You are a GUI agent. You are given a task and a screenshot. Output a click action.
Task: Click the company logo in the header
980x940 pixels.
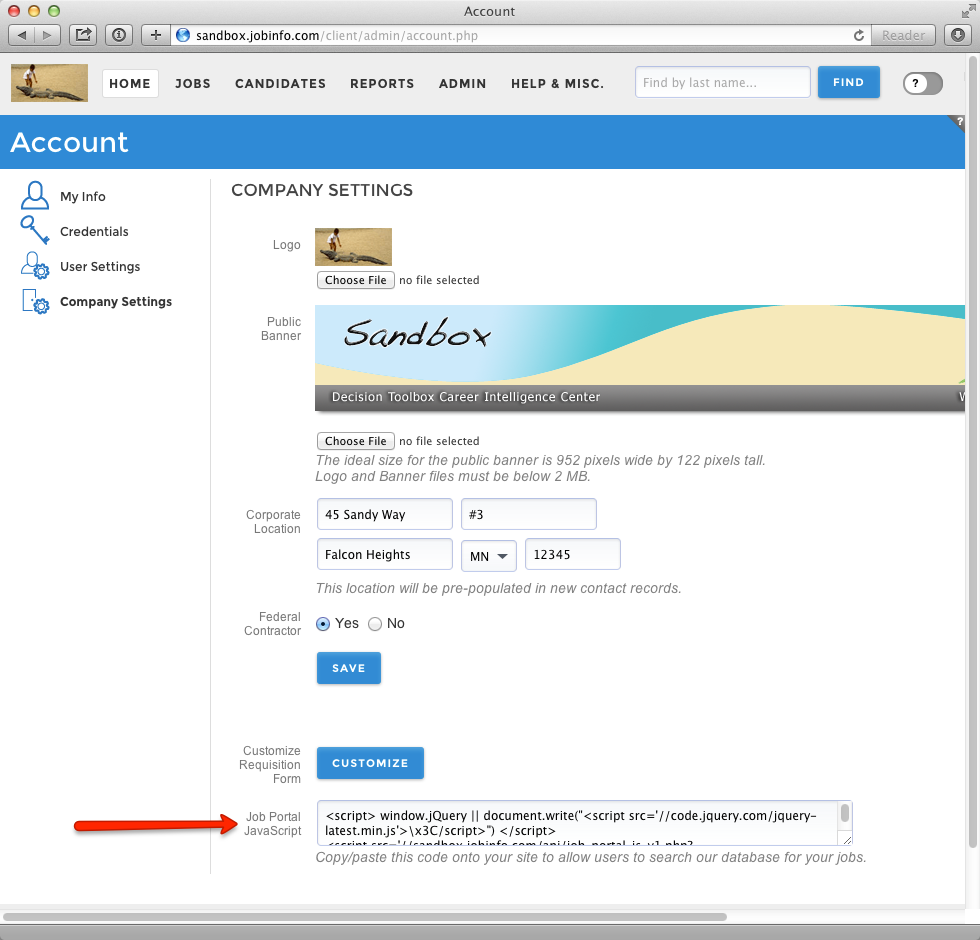coord(49,82)
